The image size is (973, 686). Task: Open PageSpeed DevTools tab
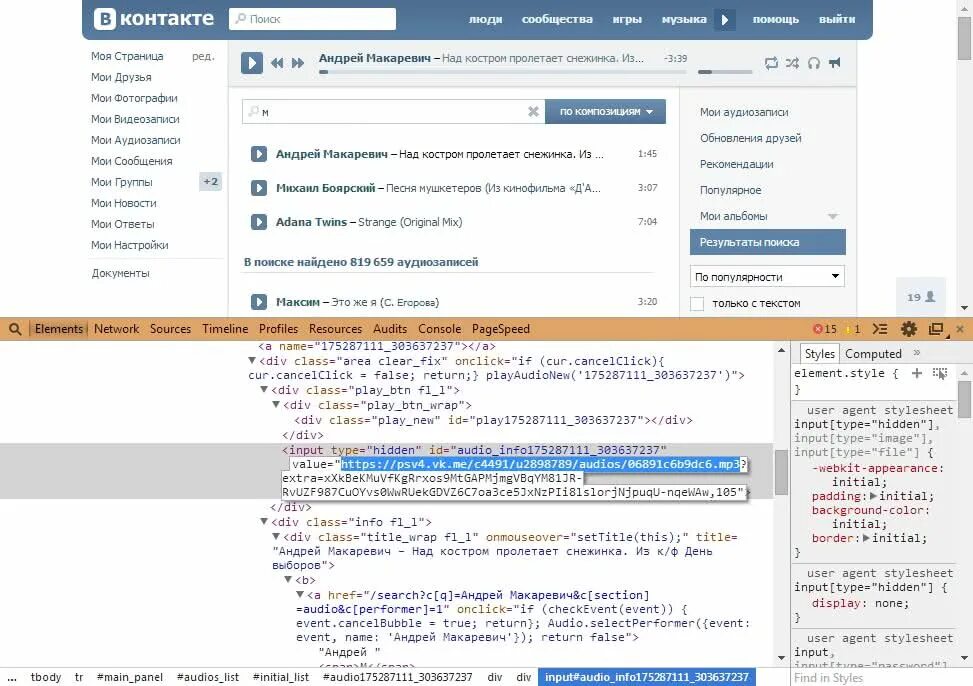pyautogui.click(x=501, y=329)
